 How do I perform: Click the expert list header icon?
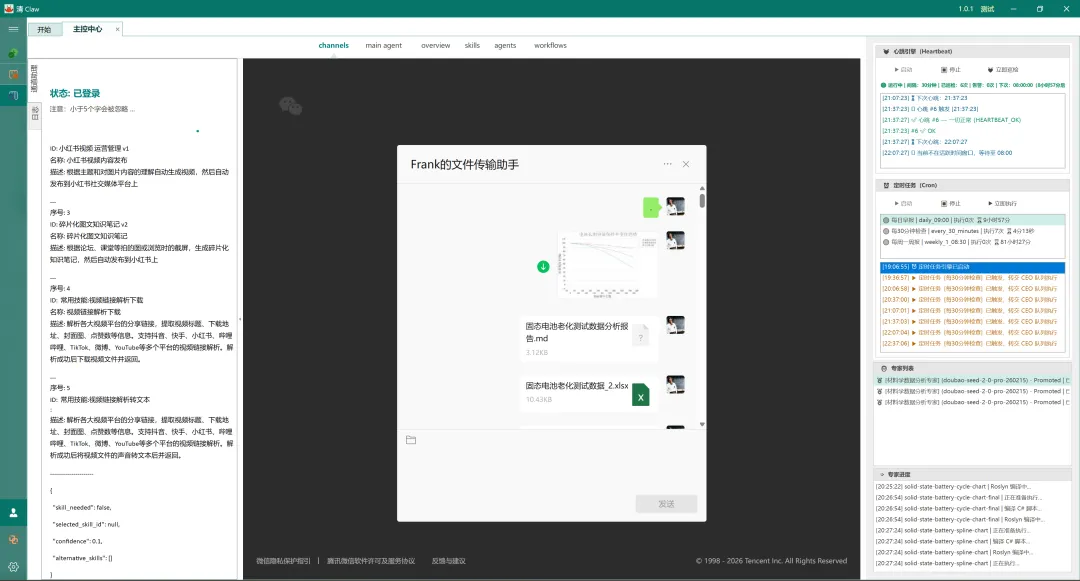(884, 368)
